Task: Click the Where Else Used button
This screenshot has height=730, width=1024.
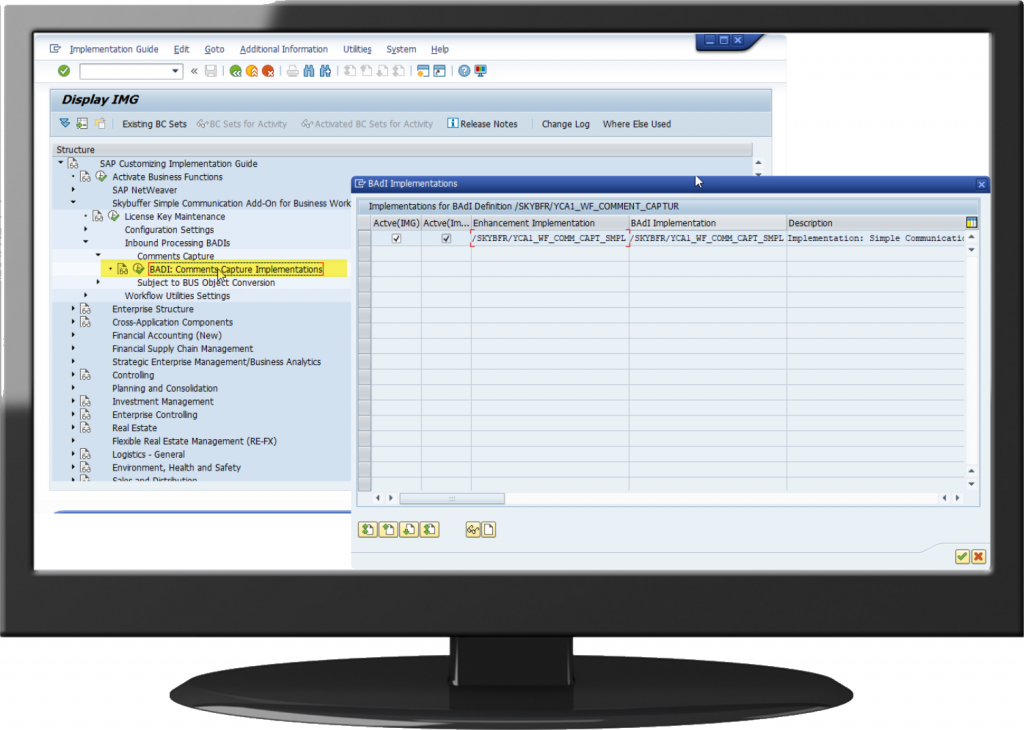Action: click(637, 124)
